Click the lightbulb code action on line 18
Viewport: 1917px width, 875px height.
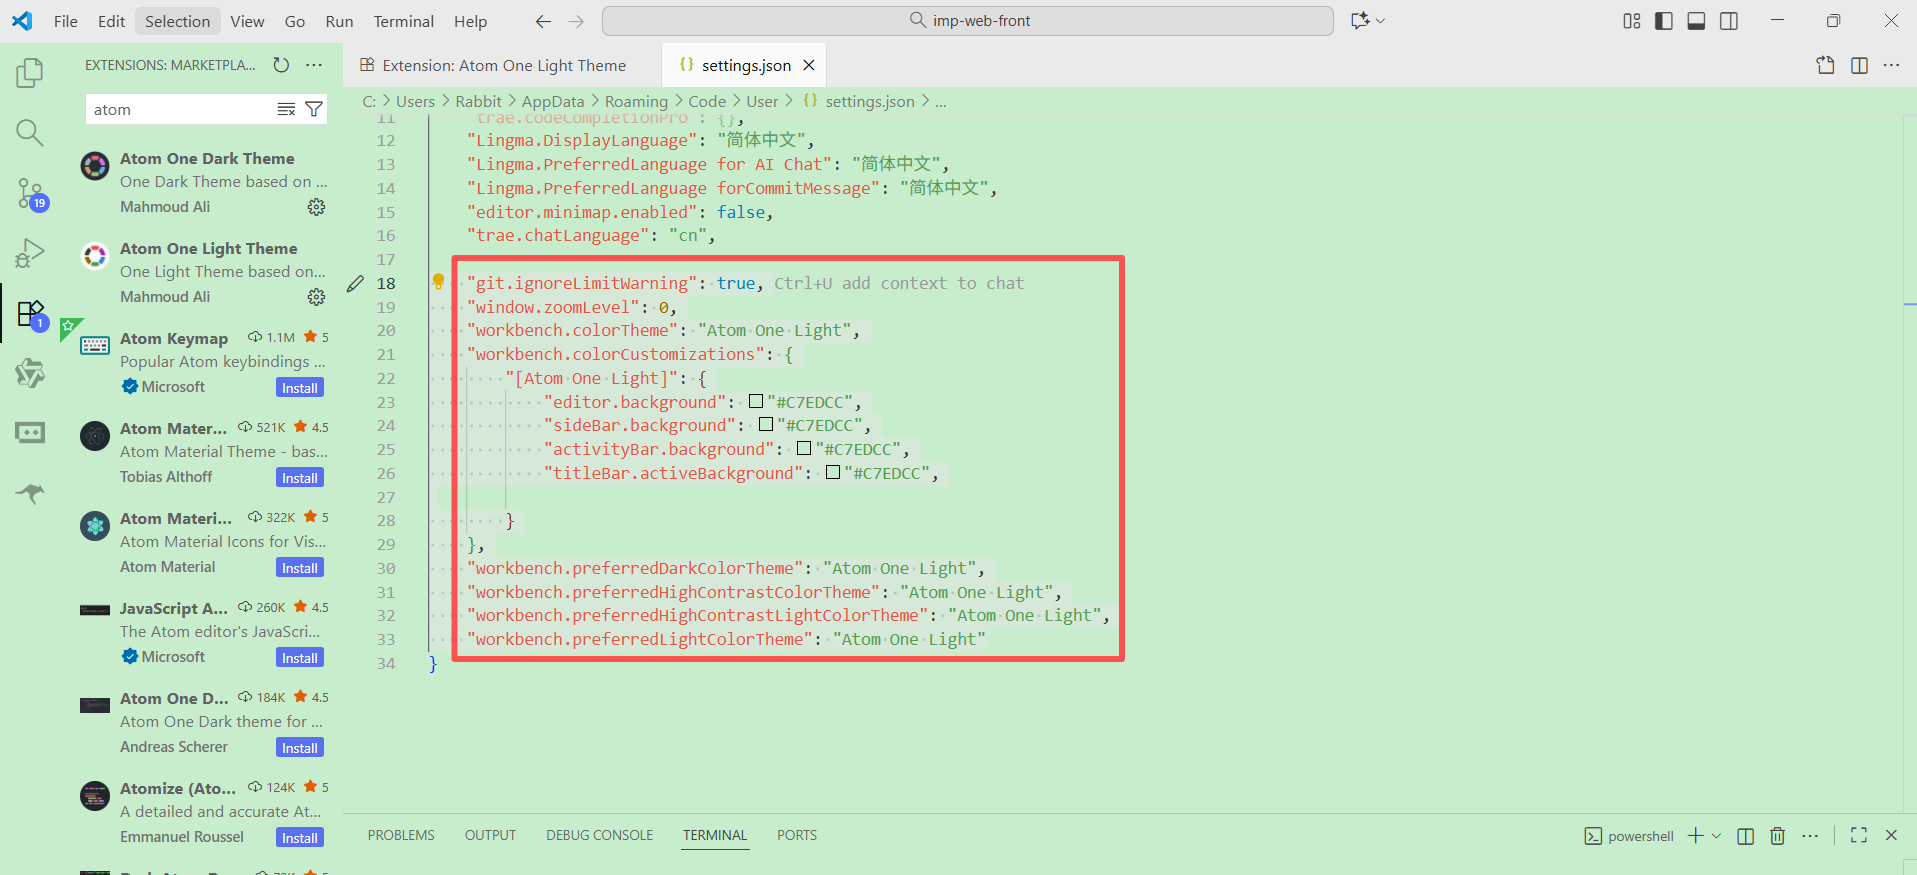[x=438, y=282]
